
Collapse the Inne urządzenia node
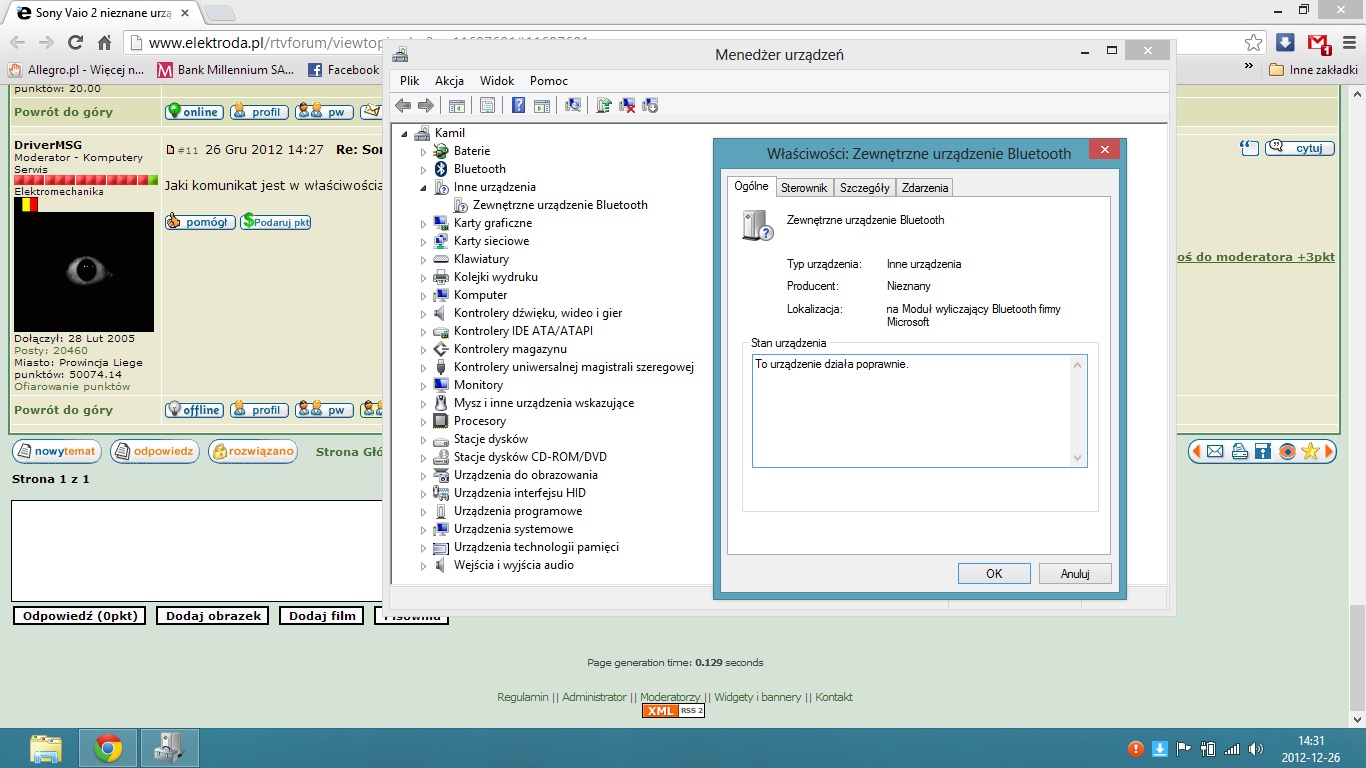[423, 187]
